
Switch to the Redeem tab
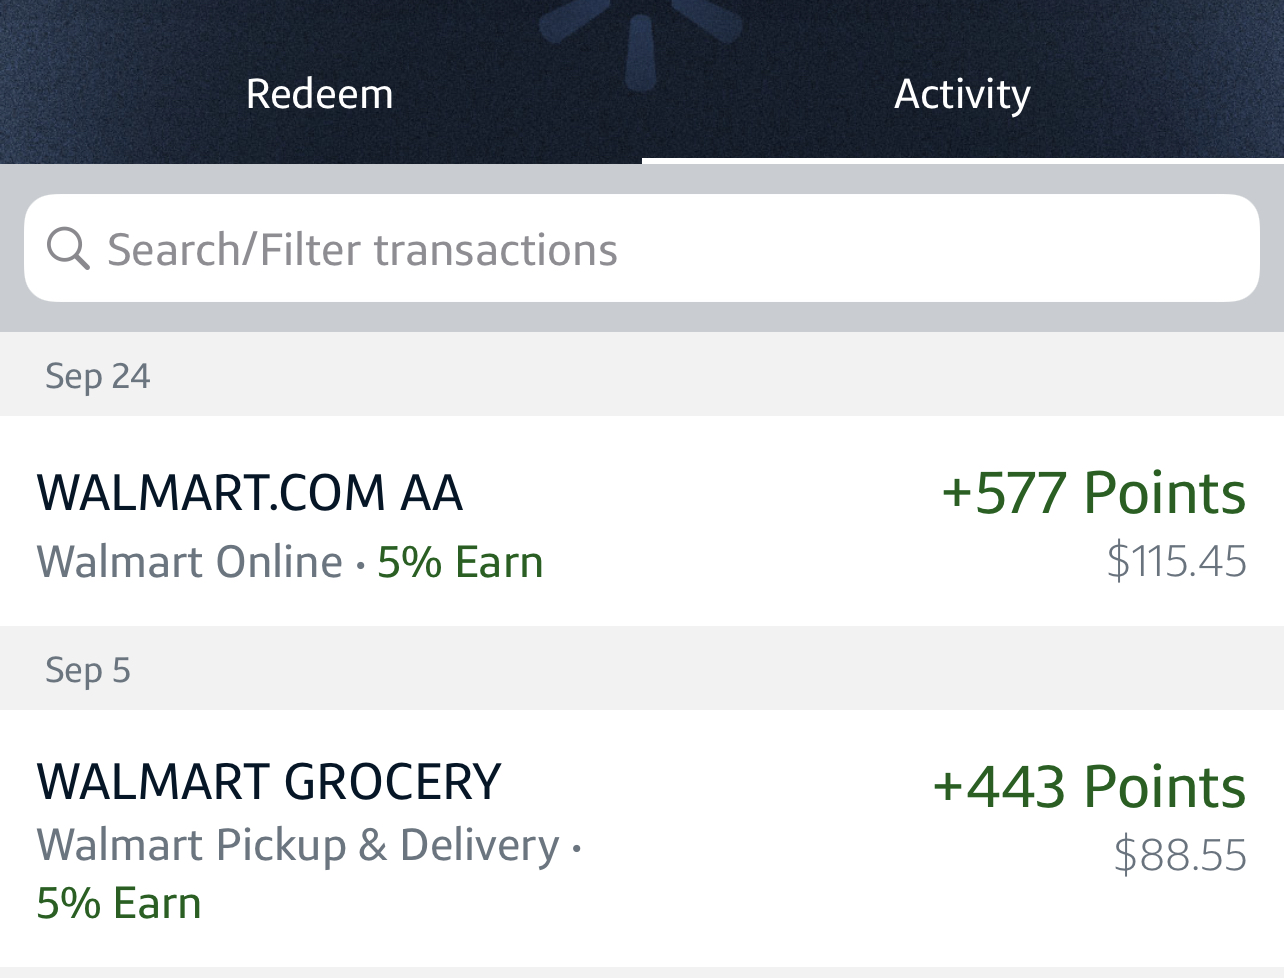coord(320,94)
